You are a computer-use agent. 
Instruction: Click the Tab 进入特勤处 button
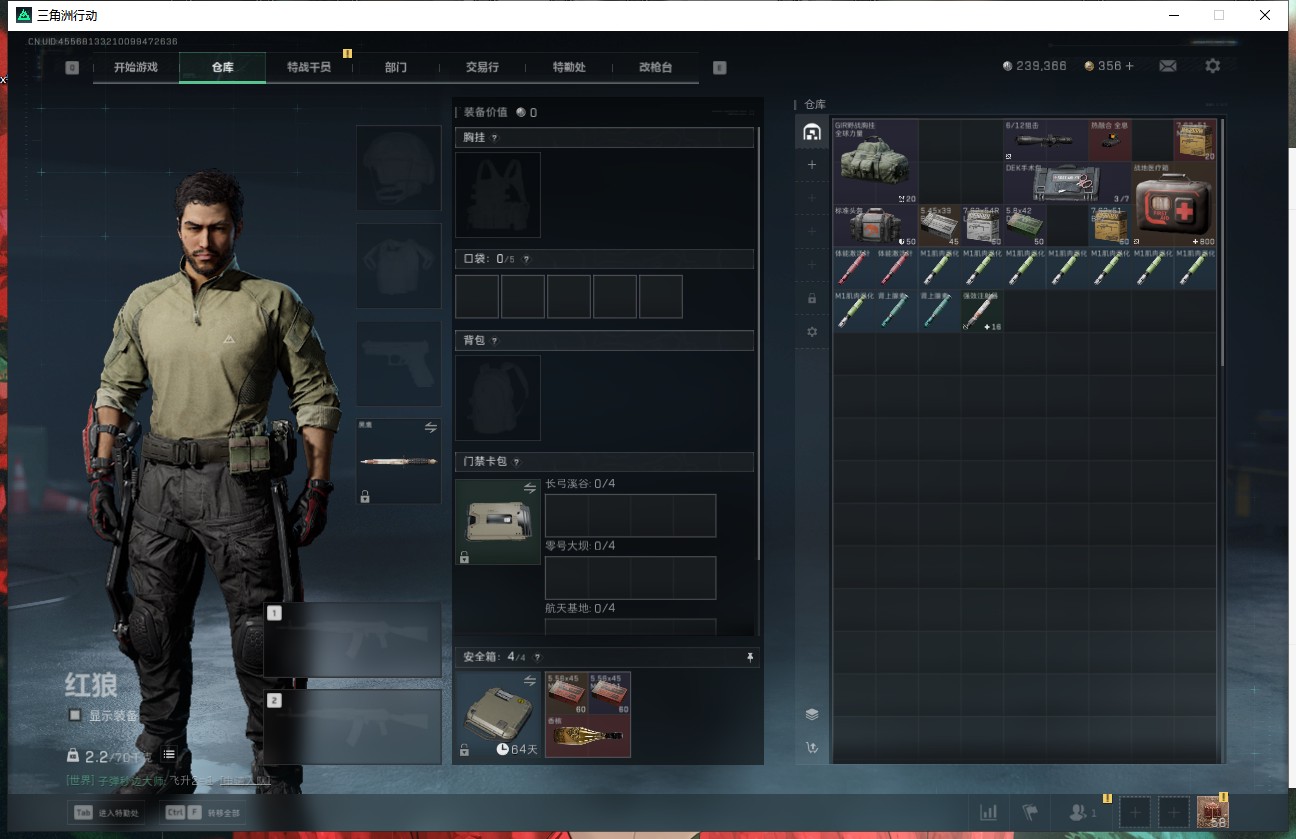(105, 813)
